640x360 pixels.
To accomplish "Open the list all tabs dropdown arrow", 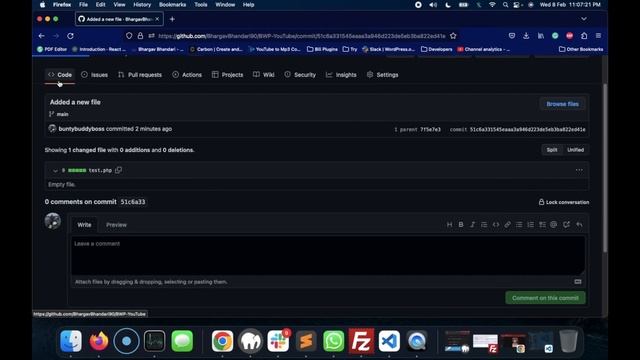I will (x=584, y=19).
